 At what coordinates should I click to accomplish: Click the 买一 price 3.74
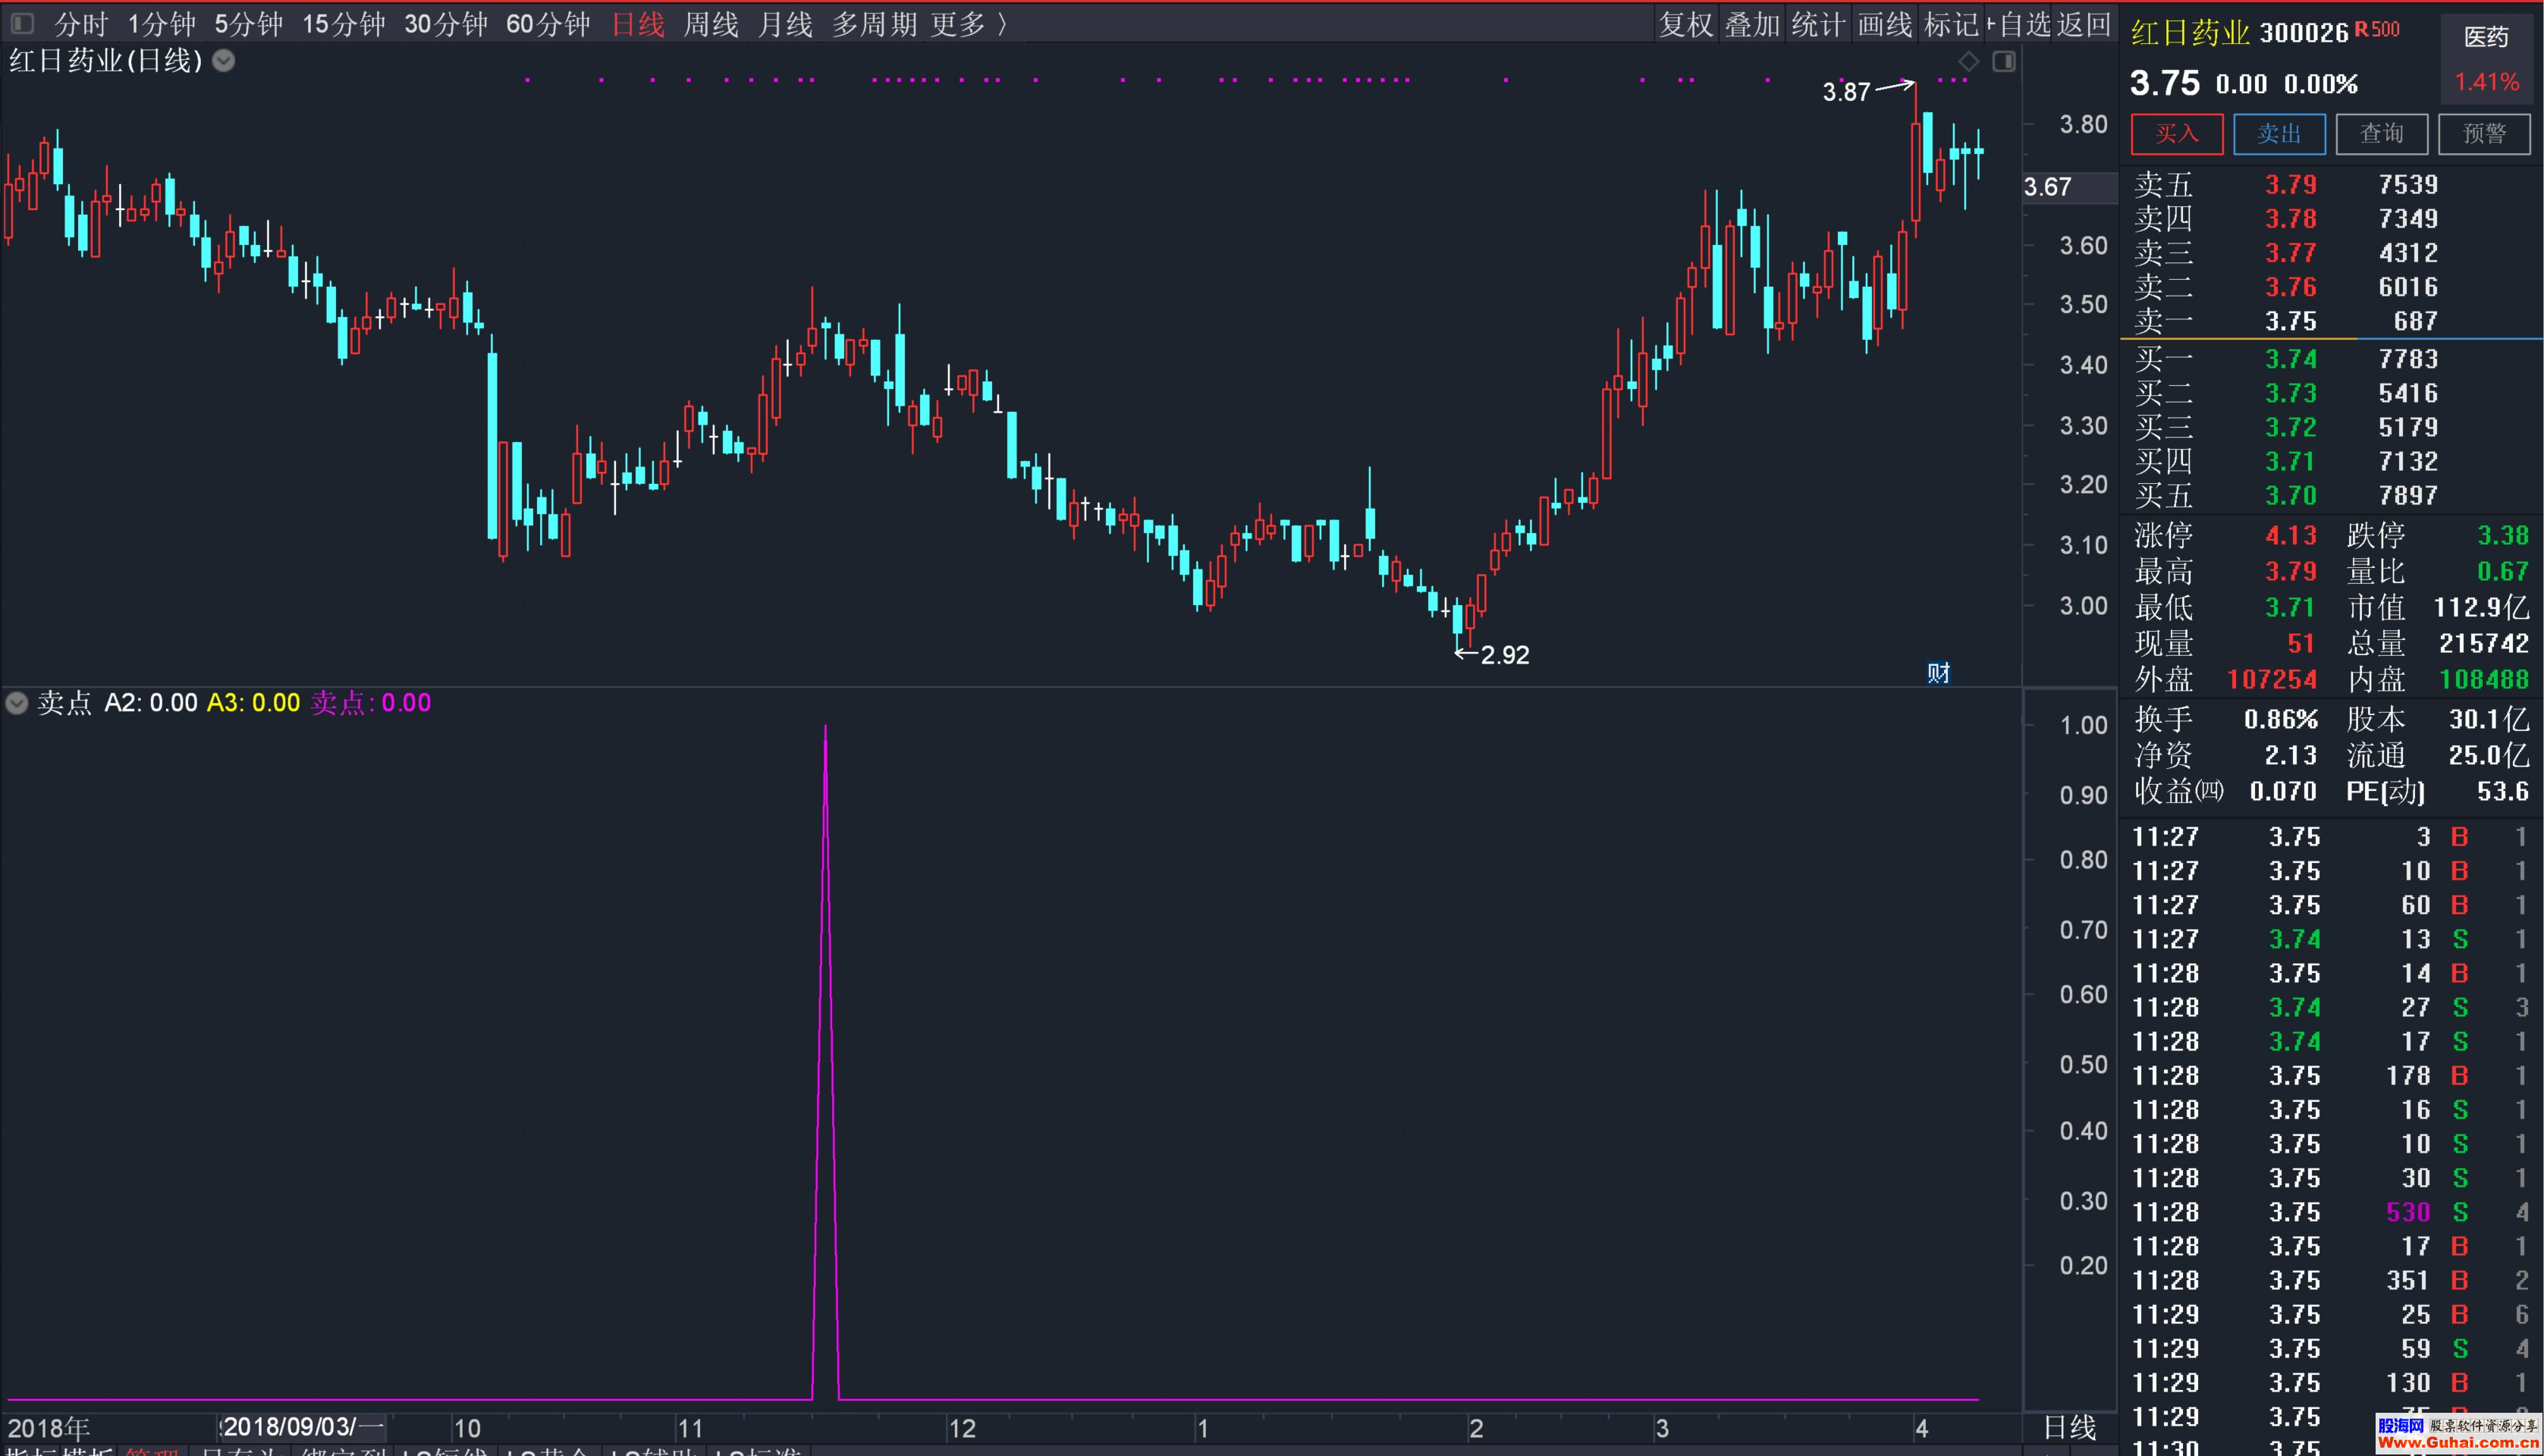[2290, 359]
